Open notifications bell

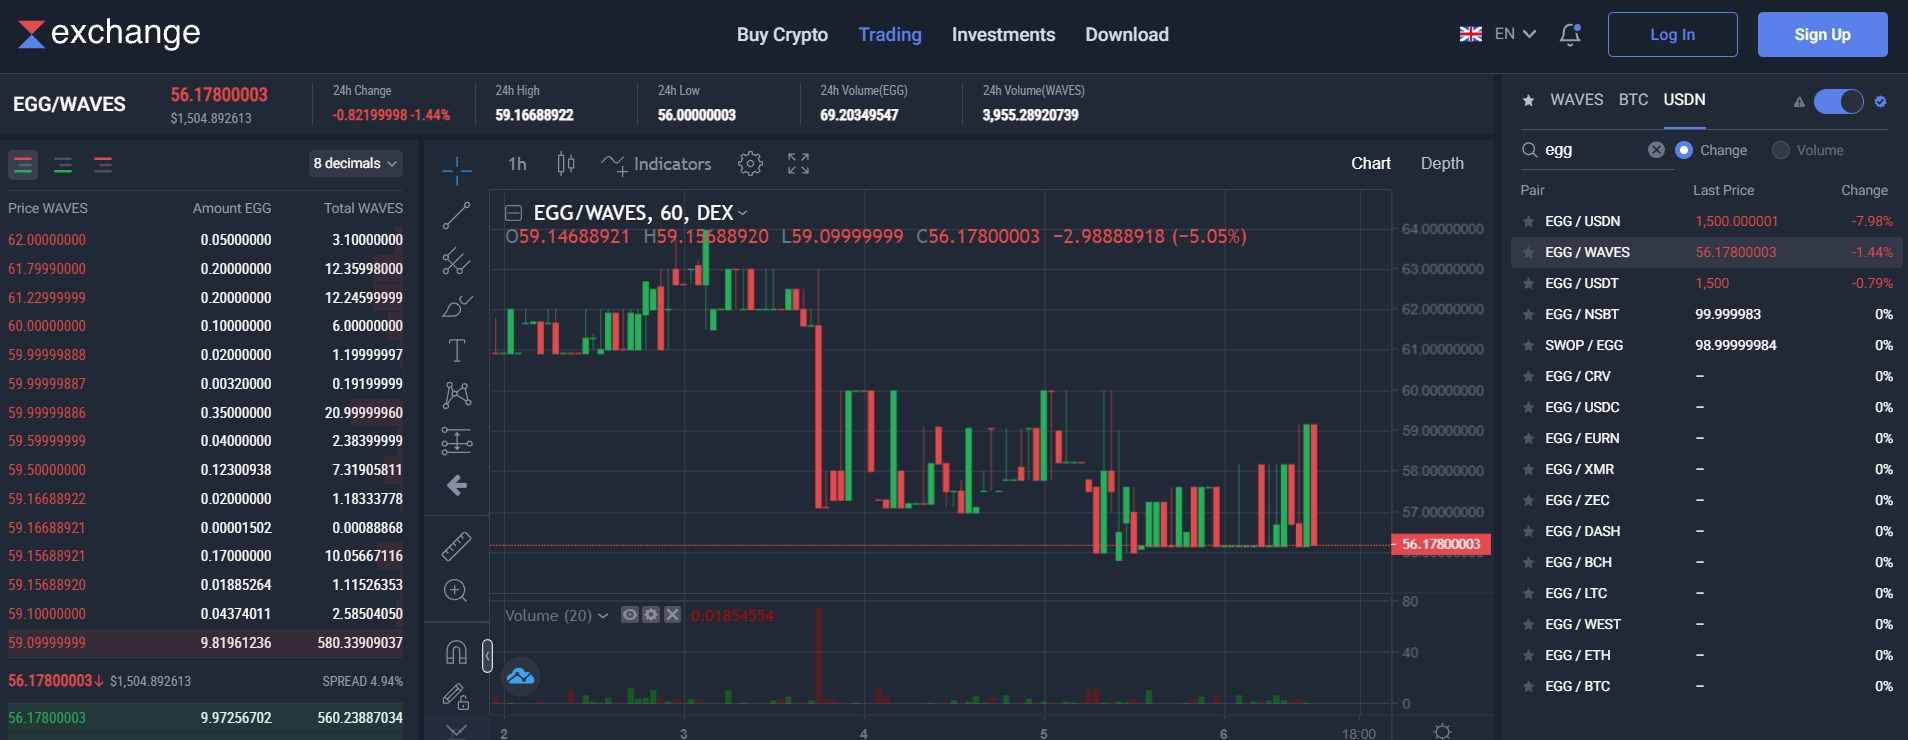coord(1570,35)
